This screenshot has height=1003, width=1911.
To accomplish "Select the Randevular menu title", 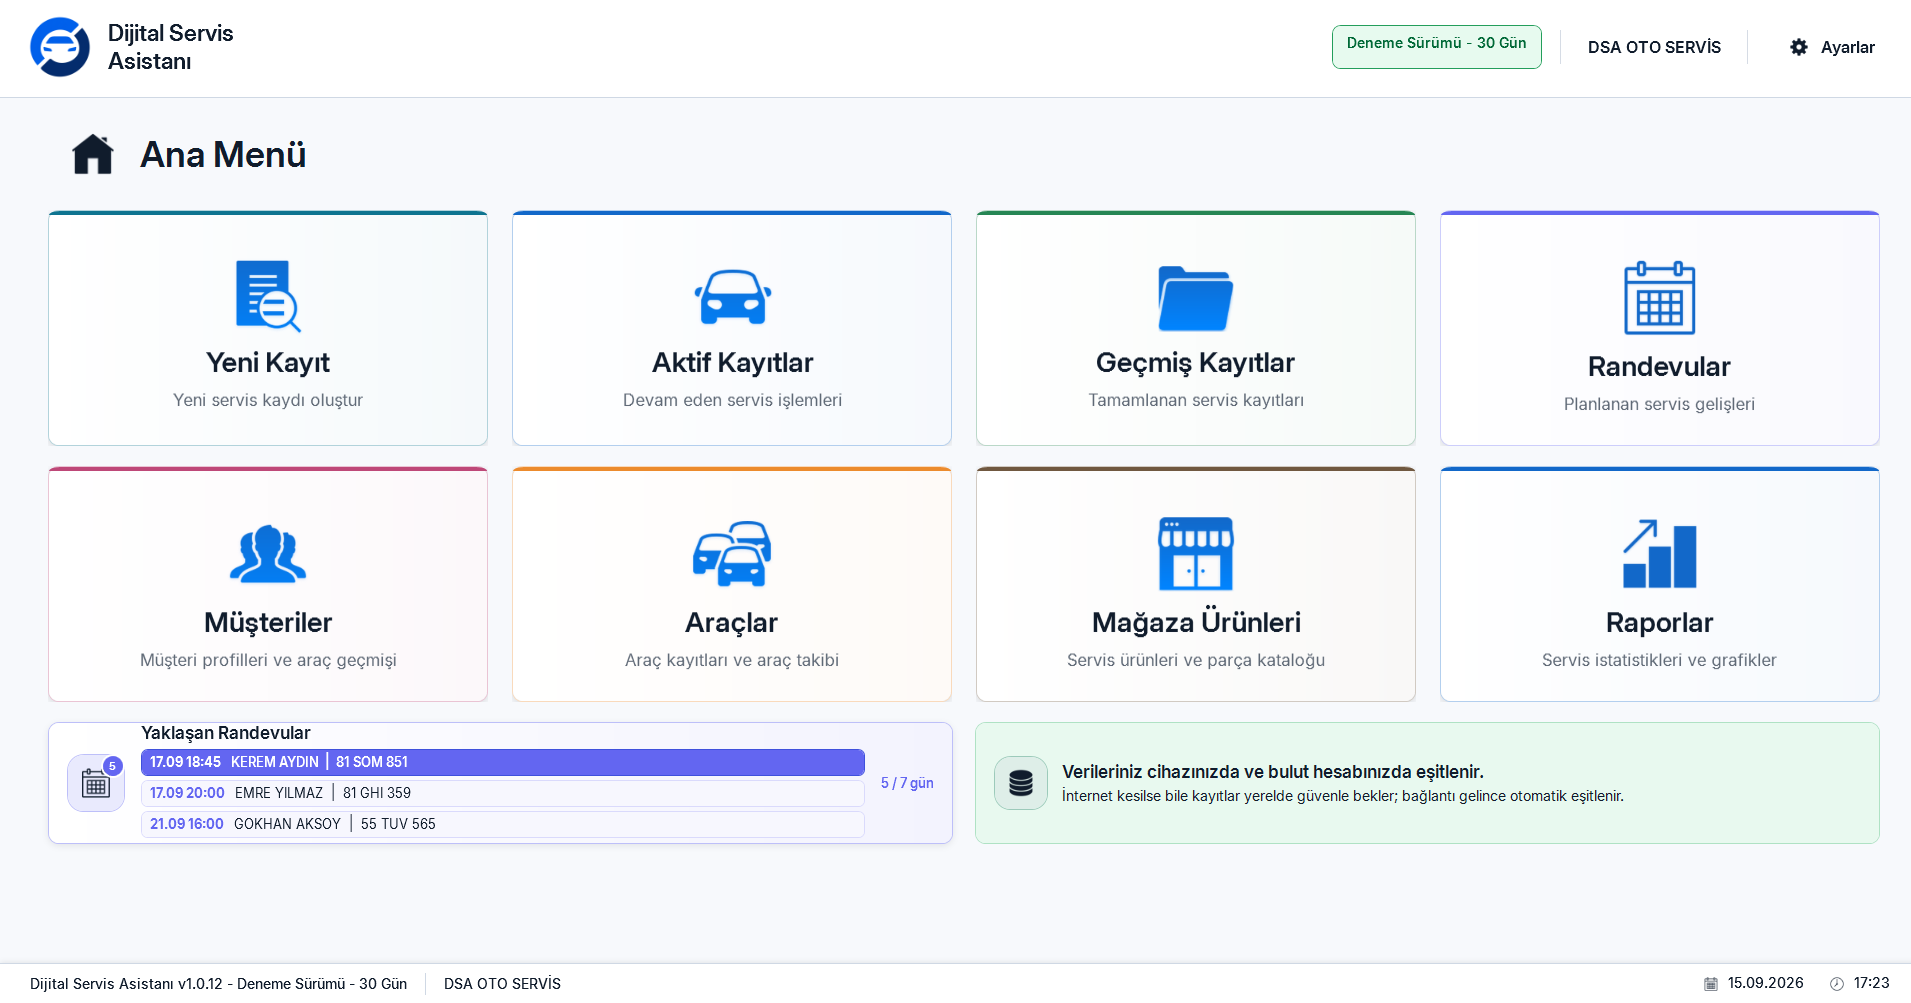I will click(x=1659, y=366).
